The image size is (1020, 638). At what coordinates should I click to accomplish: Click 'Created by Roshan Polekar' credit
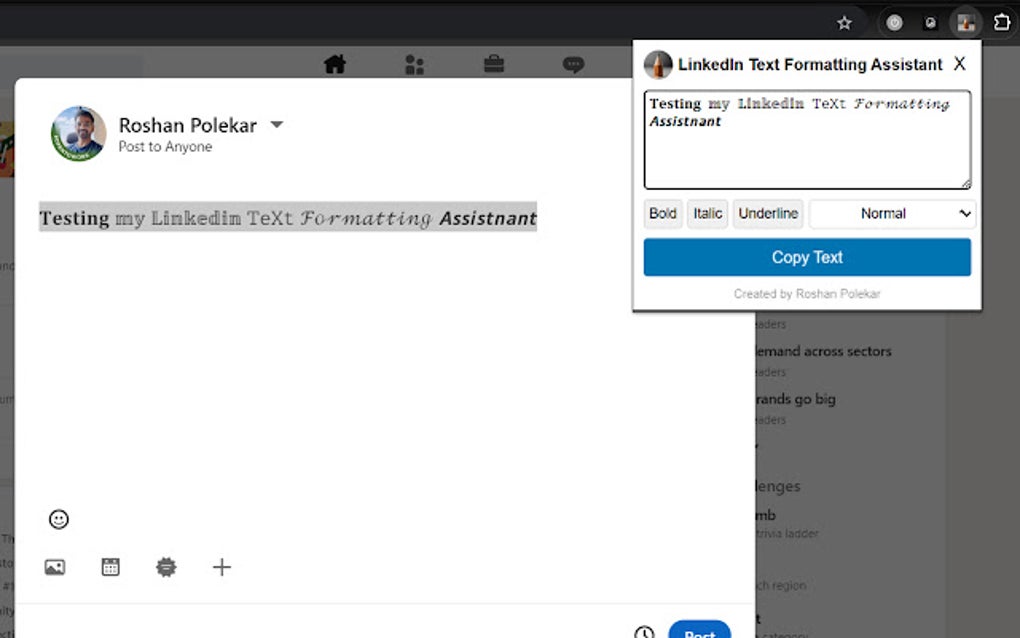(807, 294)
